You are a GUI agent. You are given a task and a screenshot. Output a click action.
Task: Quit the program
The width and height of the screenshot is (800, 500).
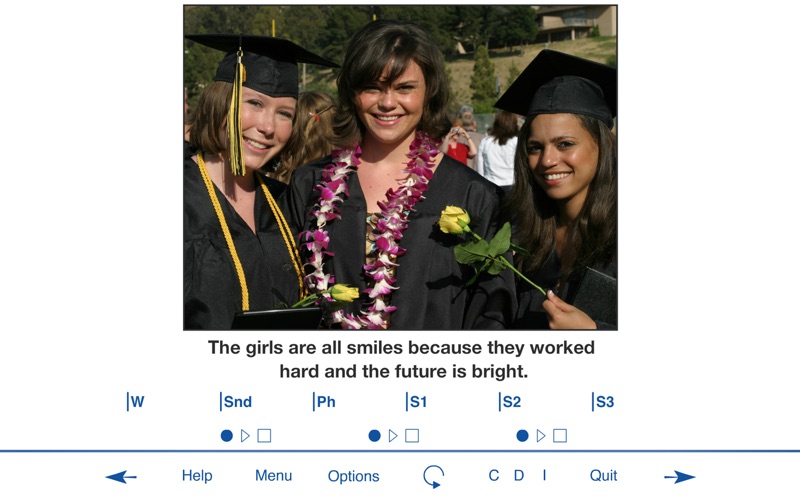point(603,476)
